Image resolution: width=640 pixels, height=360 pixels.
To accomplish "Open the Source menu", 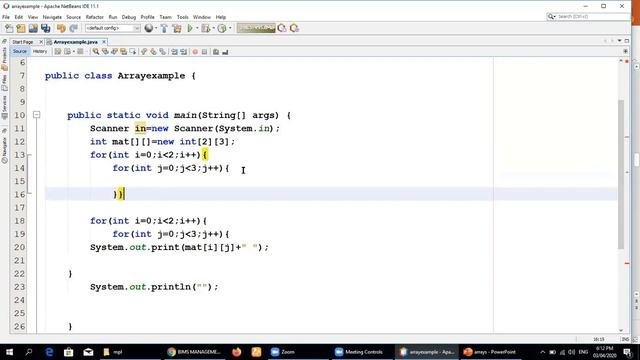I will click(73, 17).
